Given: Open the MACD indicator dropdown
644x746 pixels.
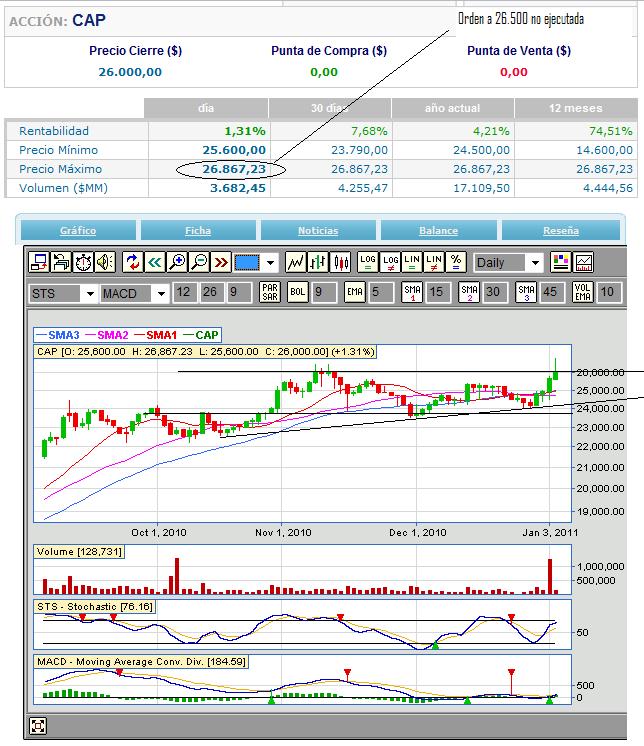Looking at the screenshot, I should tap(135, 293).
